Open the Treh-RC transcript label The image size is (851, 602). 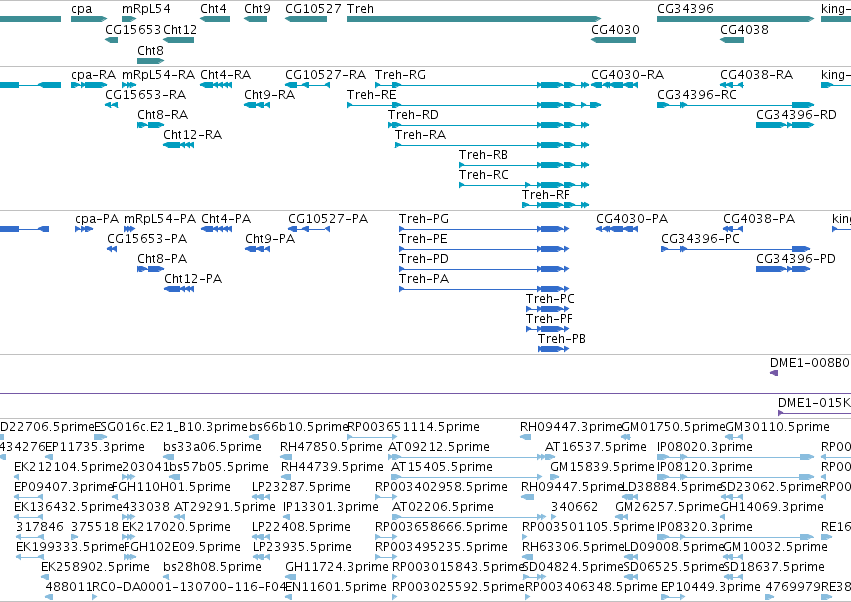(484, 175)
